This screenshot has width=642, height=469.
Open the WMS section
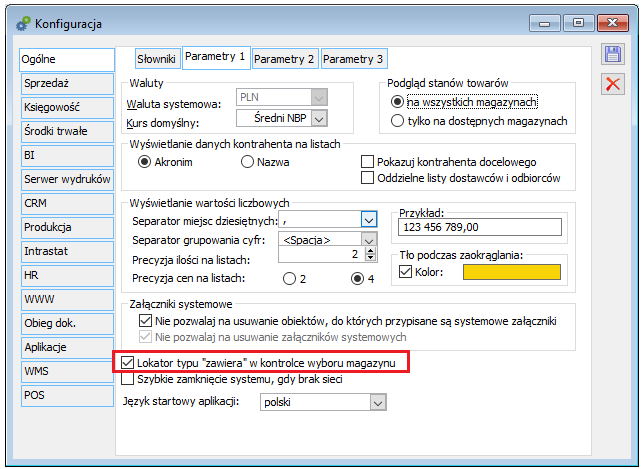pos(67,372)
